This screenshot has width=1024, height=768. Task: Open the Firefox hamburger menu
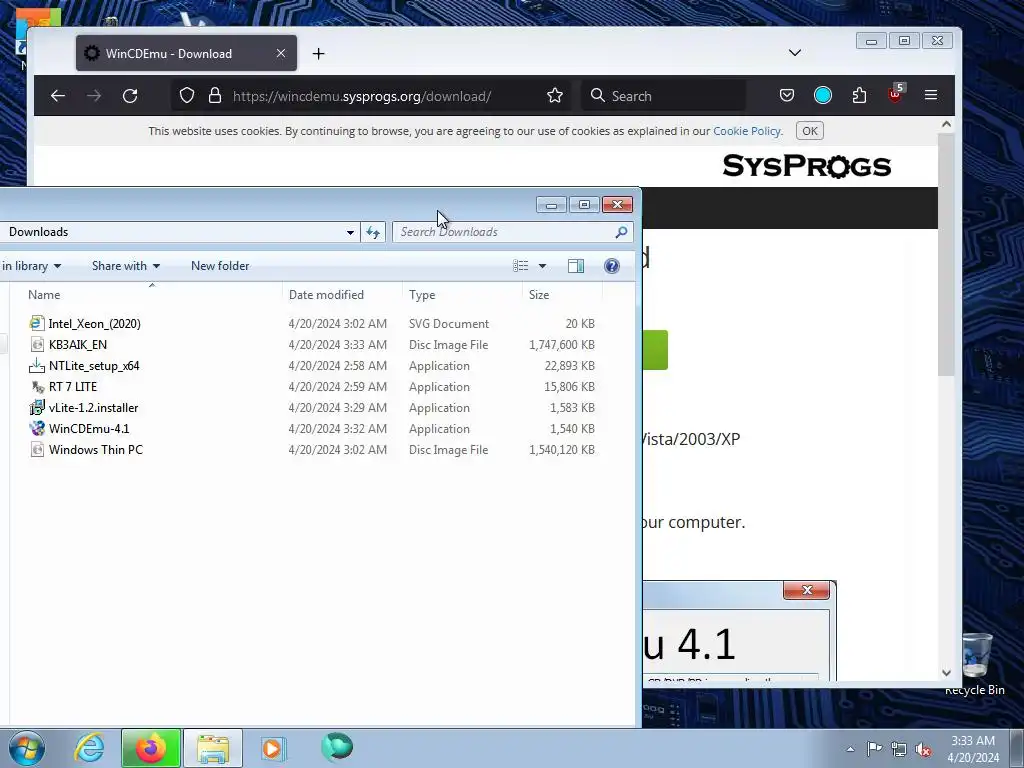(931, 95)
